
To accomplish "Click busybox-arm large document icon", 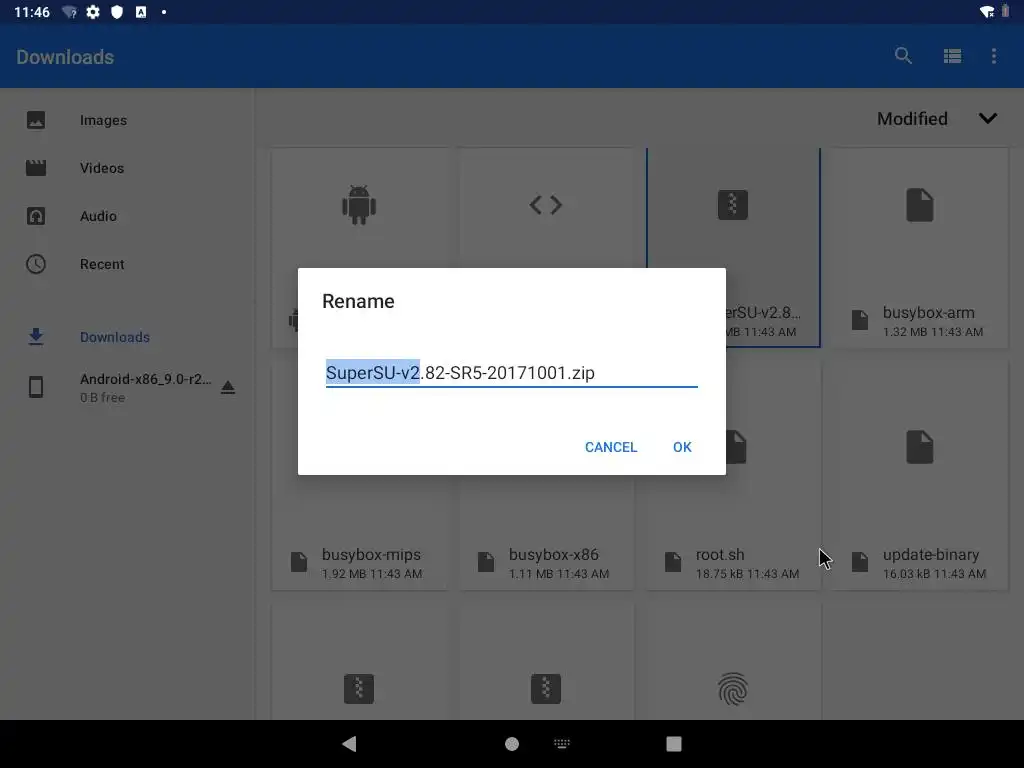I will 920,205.
